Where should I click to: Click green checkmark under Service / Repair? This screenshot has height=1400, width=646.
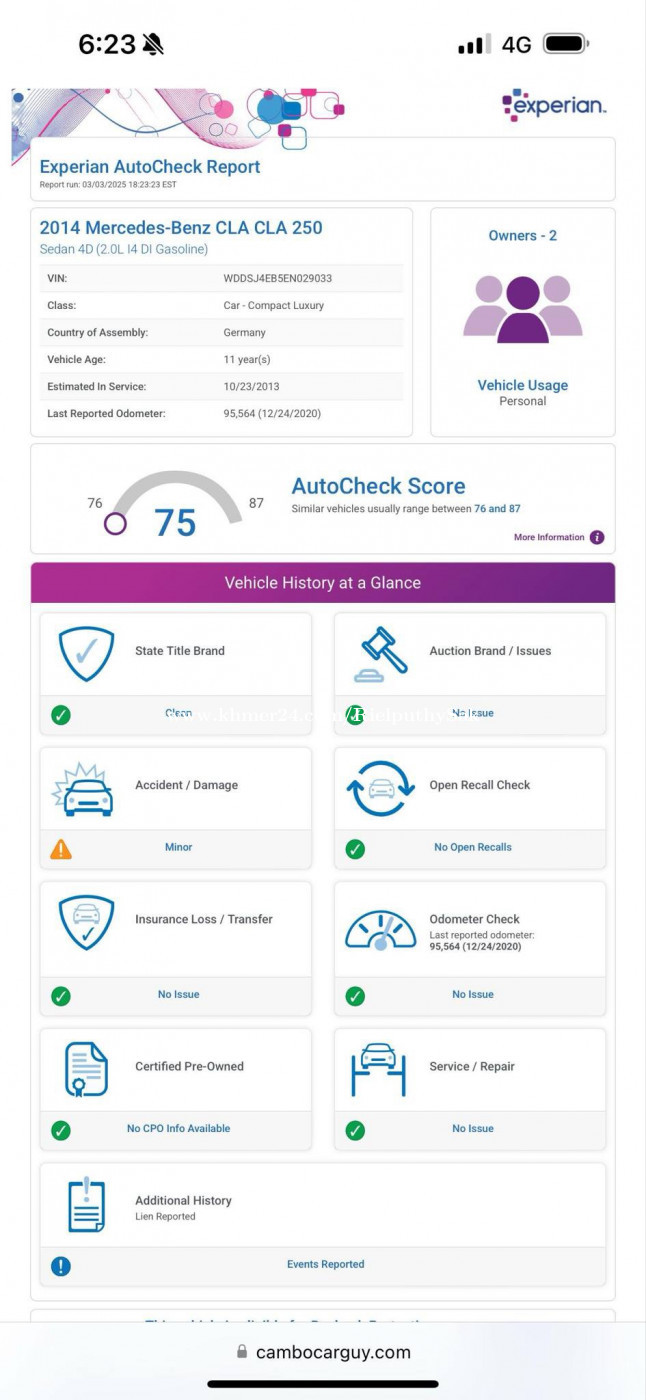355,1130
